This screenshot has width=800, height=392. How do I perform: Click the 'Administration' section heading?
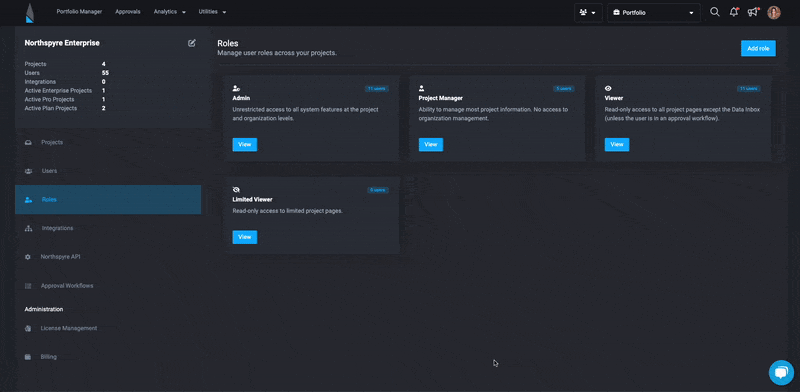point(44,309)
